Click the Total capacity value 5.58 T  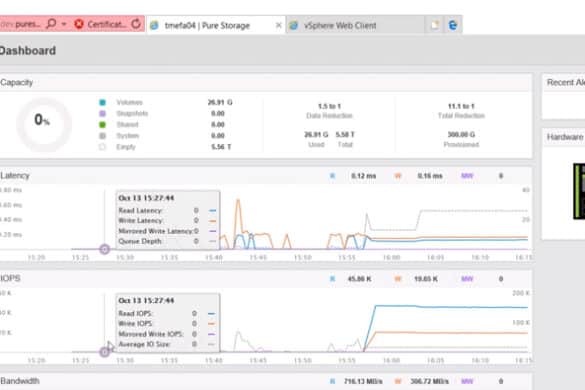click(x=345, y=134)
